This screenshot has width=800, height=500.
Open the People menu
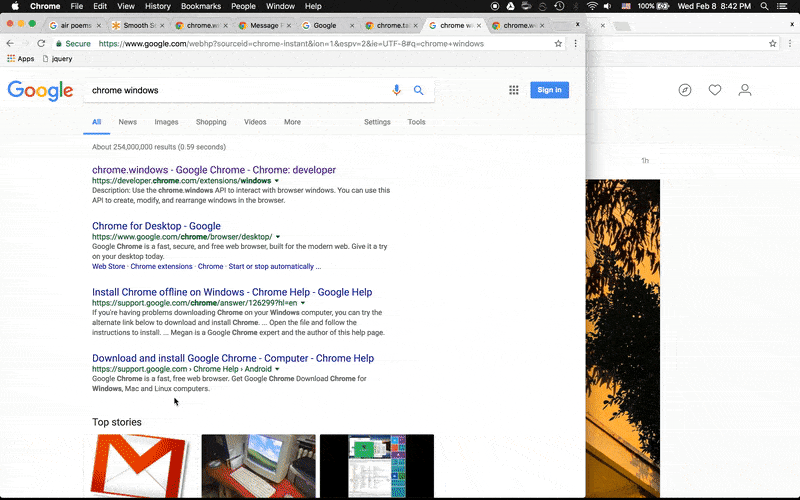(243, 6)
